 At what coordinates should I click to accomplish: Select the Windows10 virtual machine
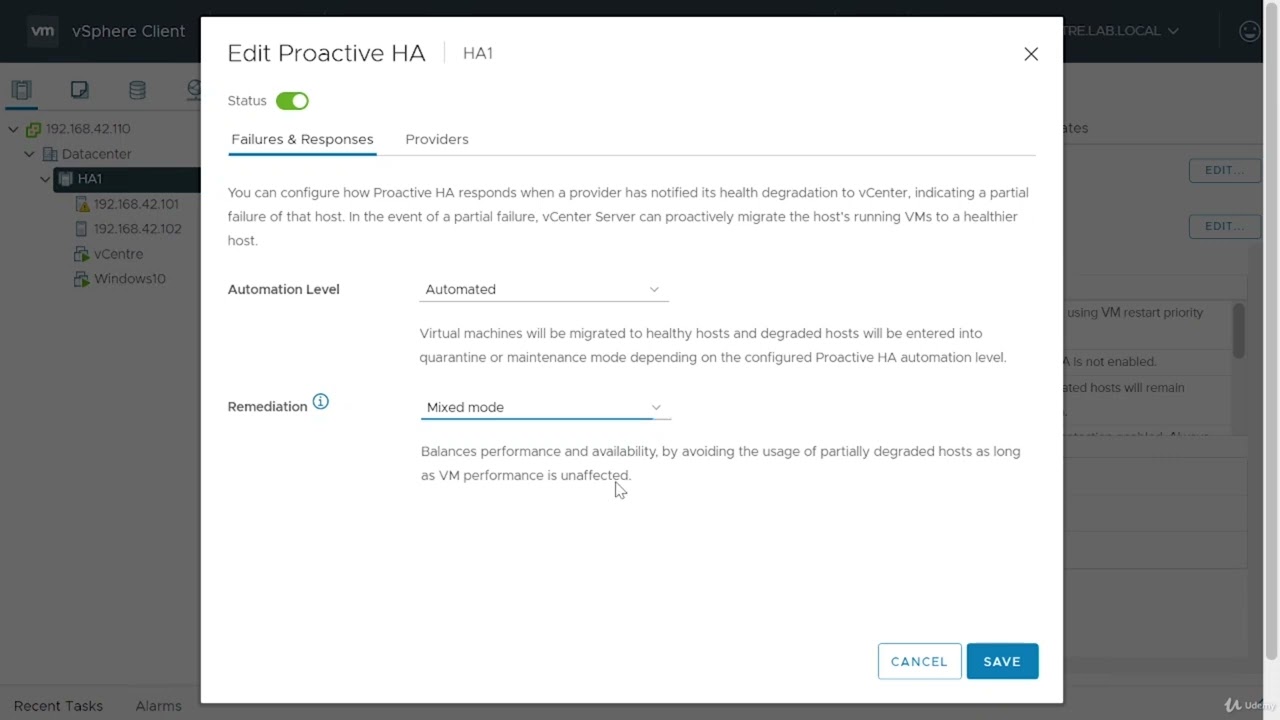point(130,279)
